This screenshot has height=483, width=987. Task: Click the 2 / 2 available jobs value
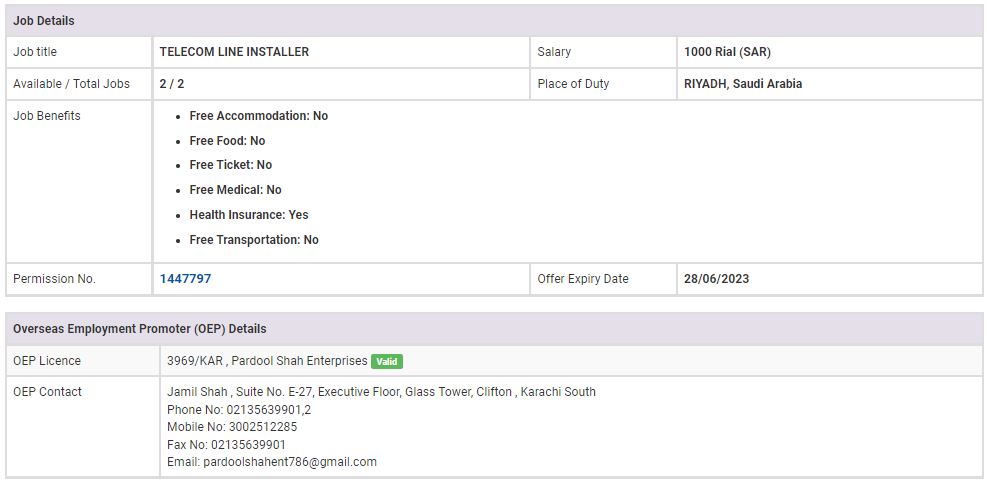click(x=172, y=84)
